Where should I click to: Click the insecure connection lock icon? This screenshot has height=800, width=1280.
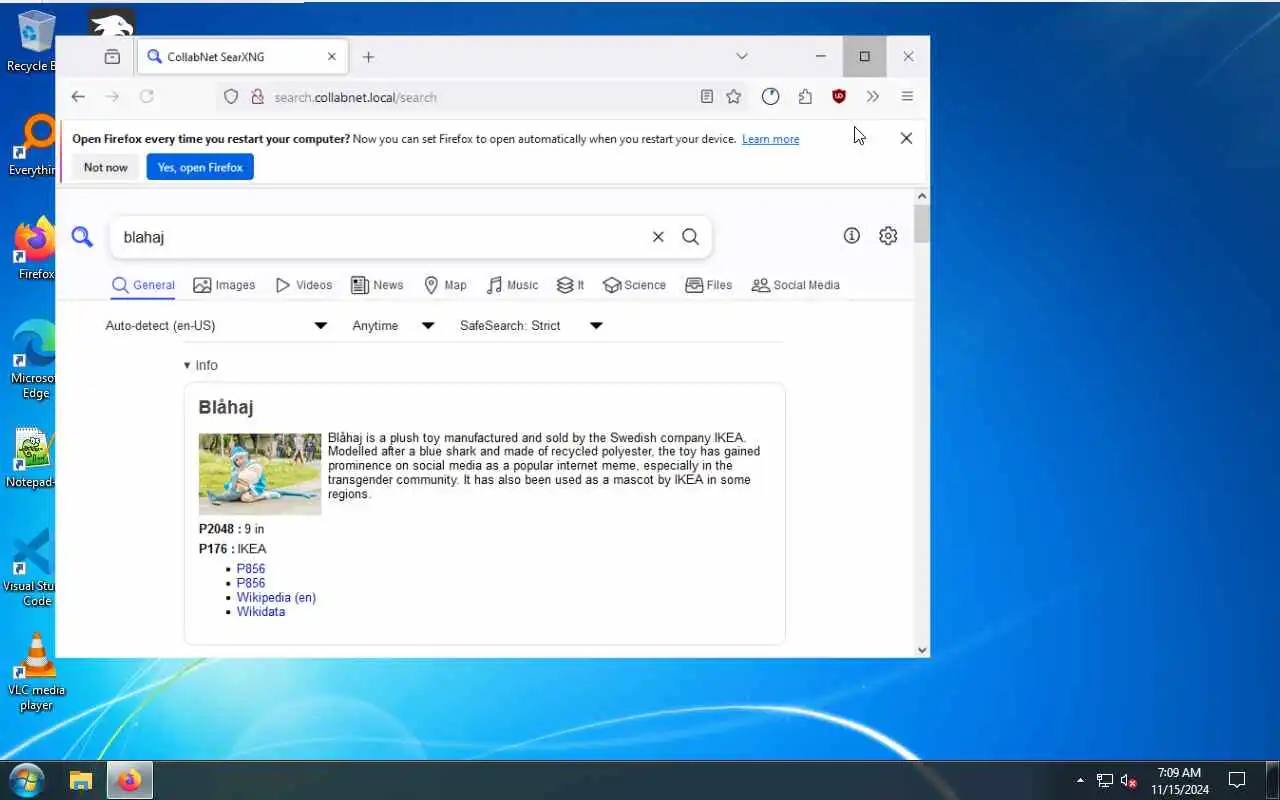[257, 97]
